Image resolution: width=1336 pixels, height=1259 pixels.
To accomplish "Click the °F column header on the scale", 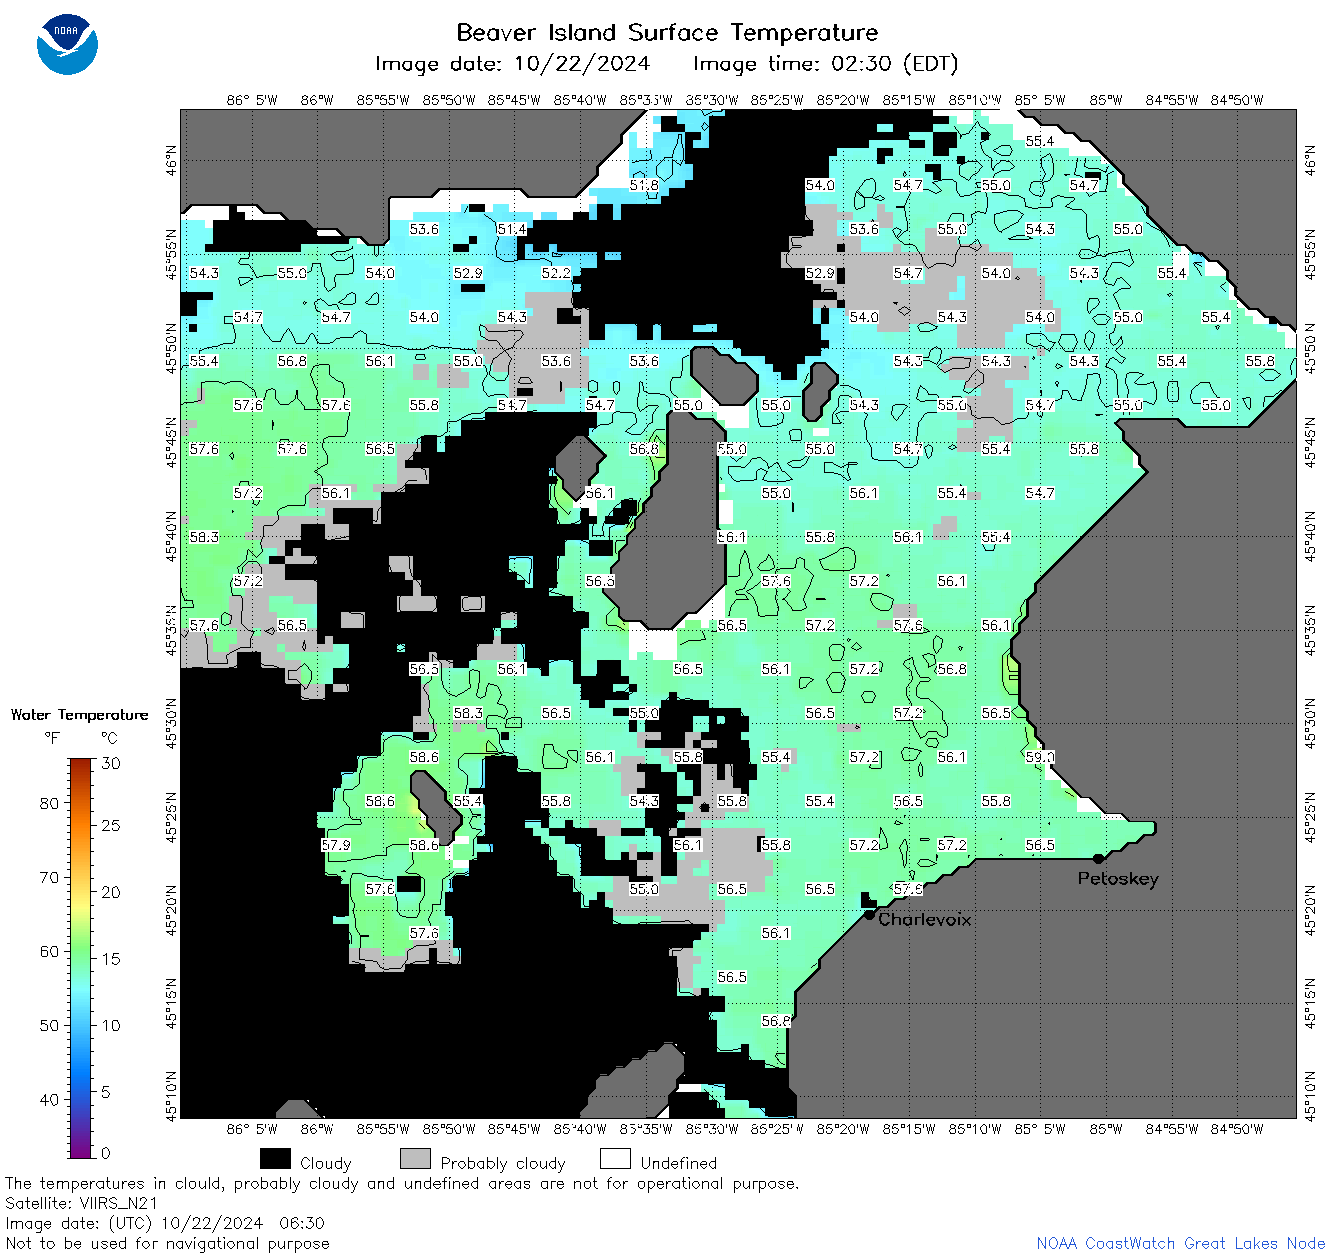I will [52, 738].
